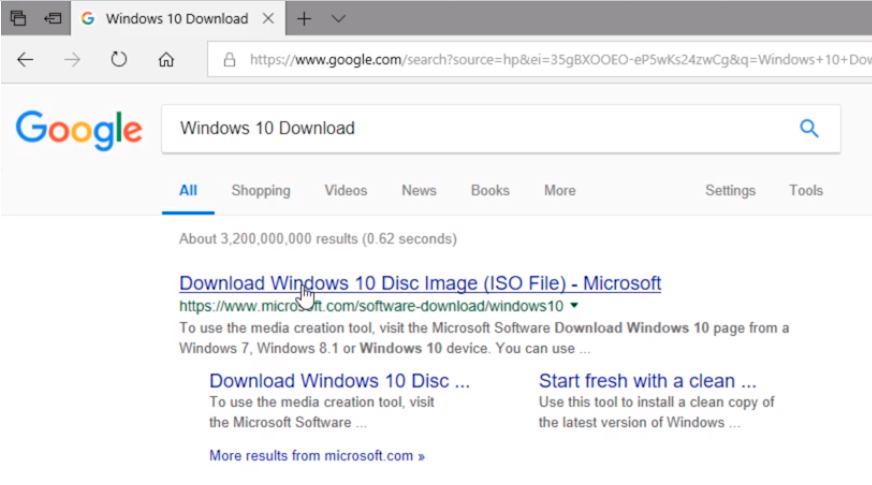
Task: Switch to the Shopping results tab
Action: click(260, 190)
